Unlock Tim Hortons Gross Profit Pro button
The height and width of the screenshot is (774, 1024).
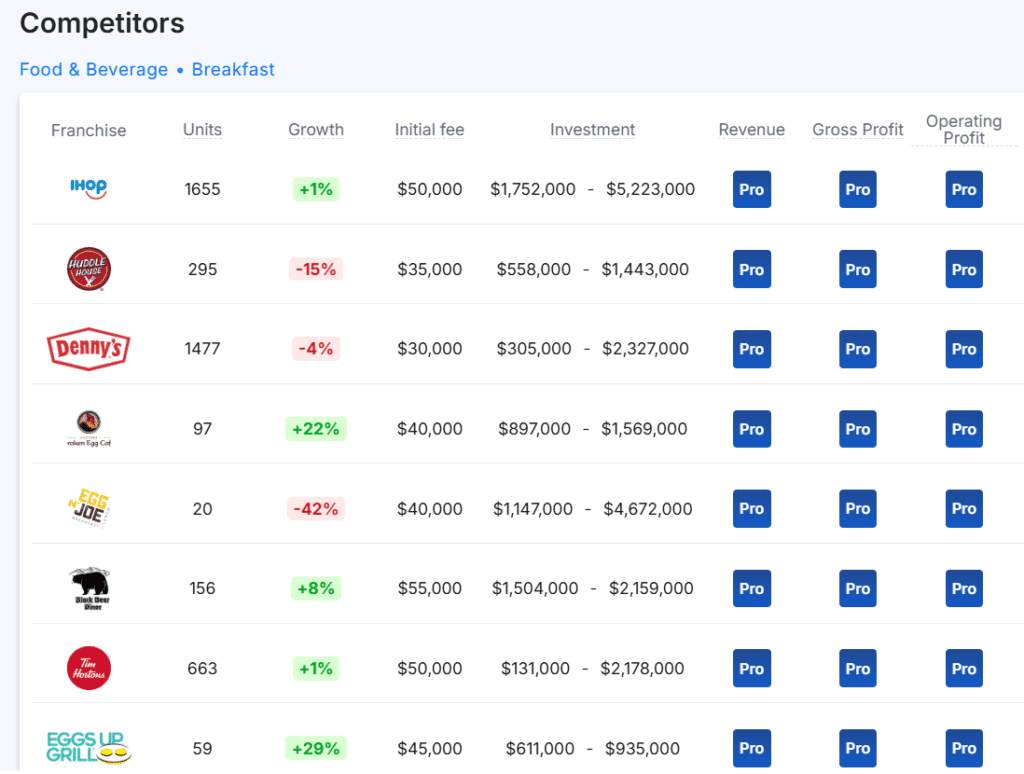(857, 668)
